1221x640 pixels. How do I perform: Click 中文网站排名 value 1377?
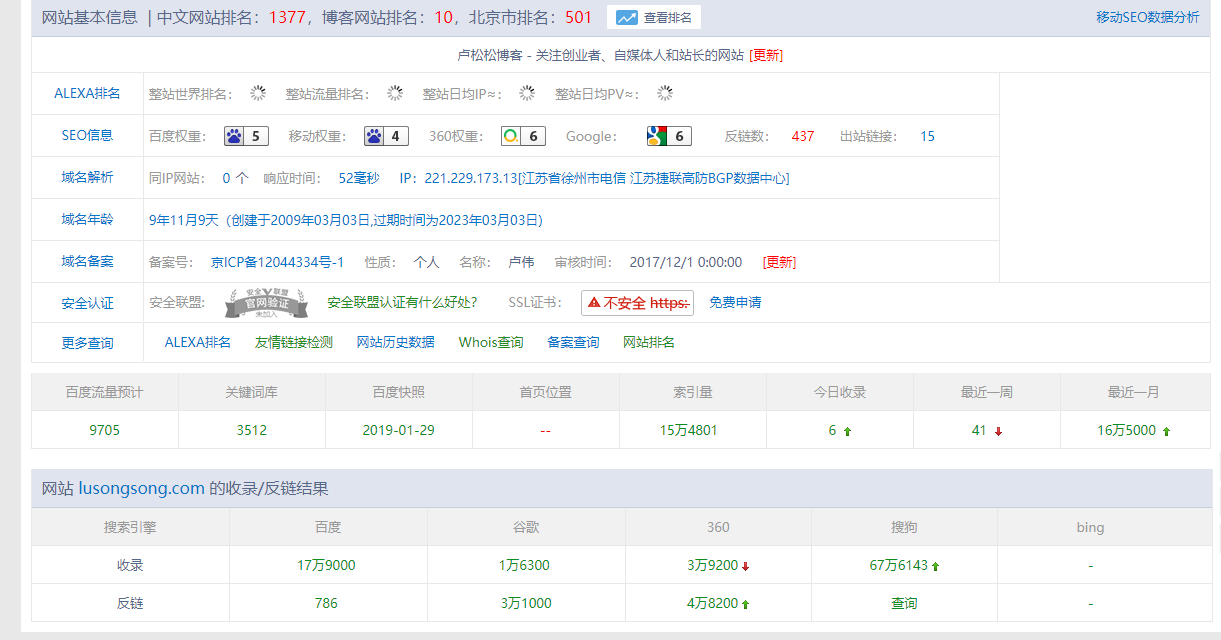(x=287, y=17)
